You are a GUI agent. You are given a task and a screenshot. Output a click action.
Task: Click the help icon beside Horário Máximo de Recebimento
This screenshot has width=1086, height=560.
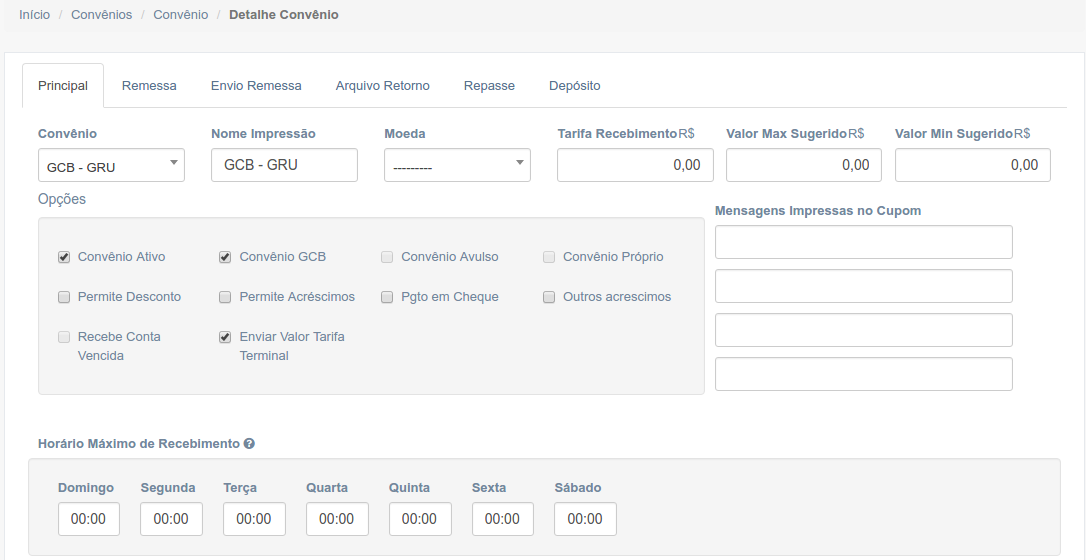coord(249,444)
